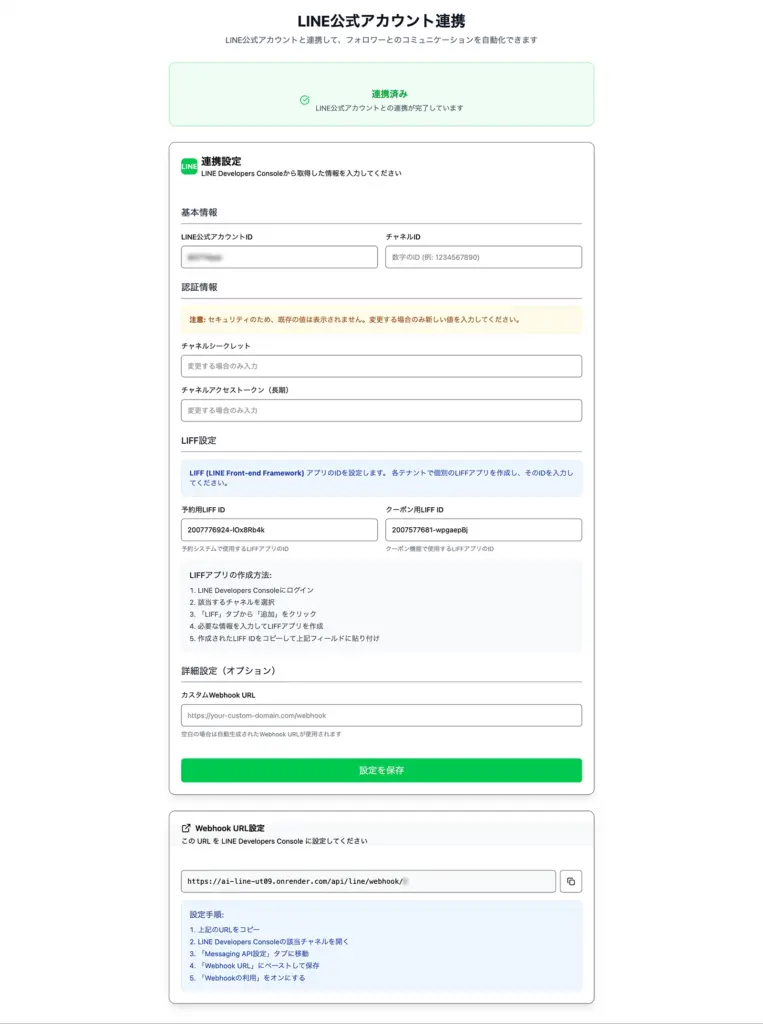
Task: Click the クーポン用LIFF ID input field
Action: click(x=483, y=530)
